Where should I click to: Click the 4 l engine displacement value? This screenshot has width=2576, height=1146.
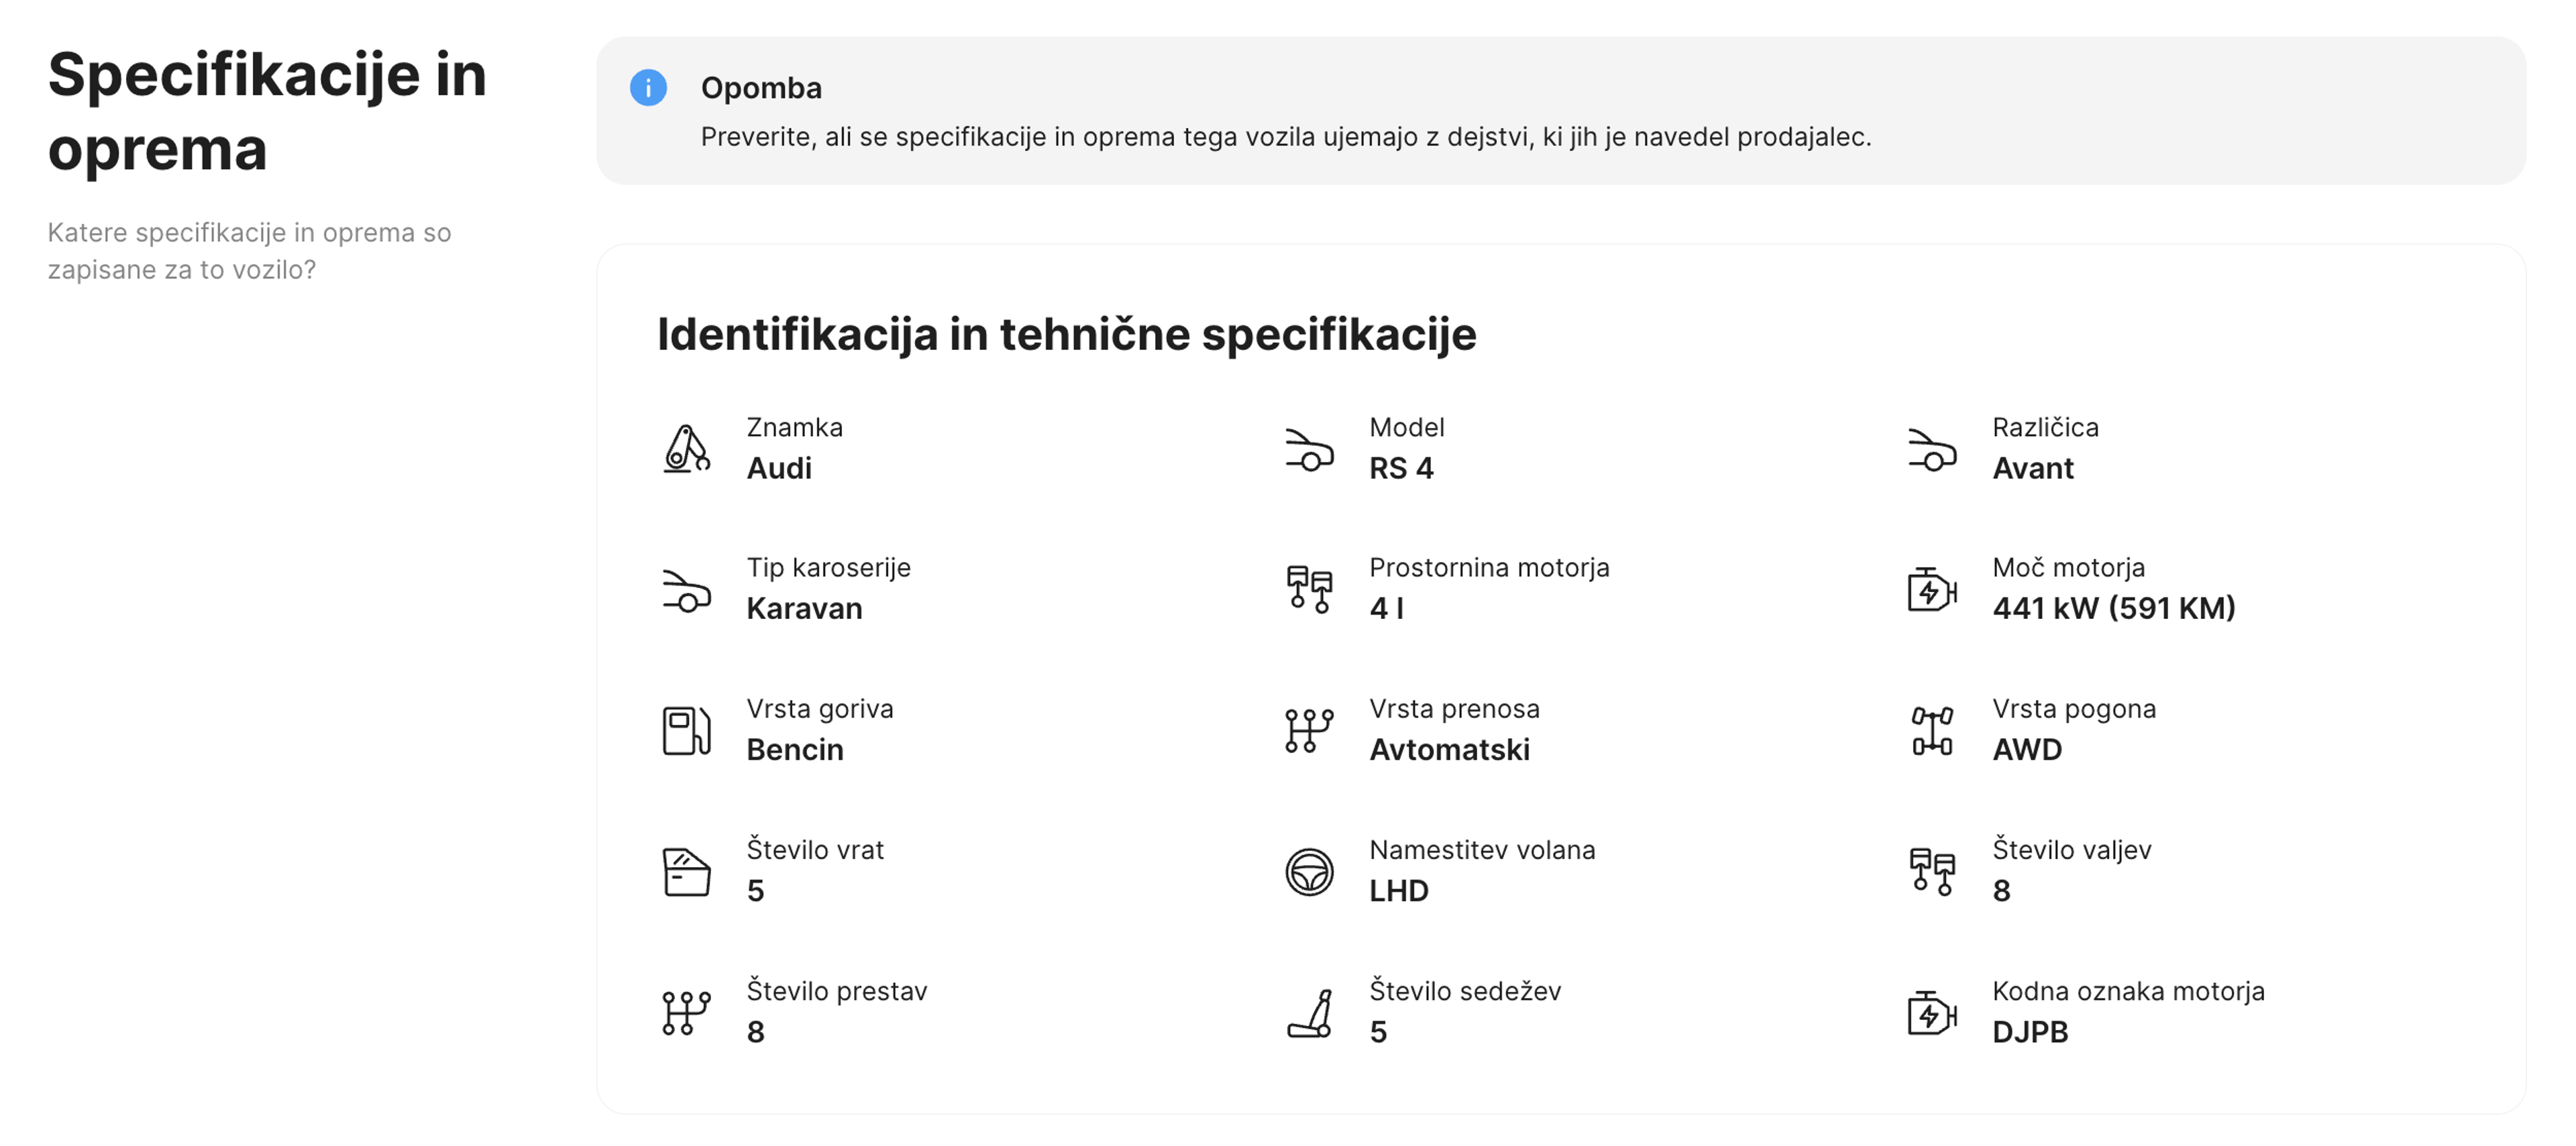(1385, 608)
